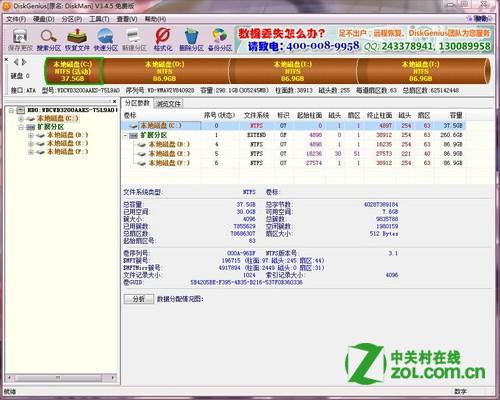The image size is (500, 400).
Task: Click the 卷标 column header
Action: click(x=130, y=116)
